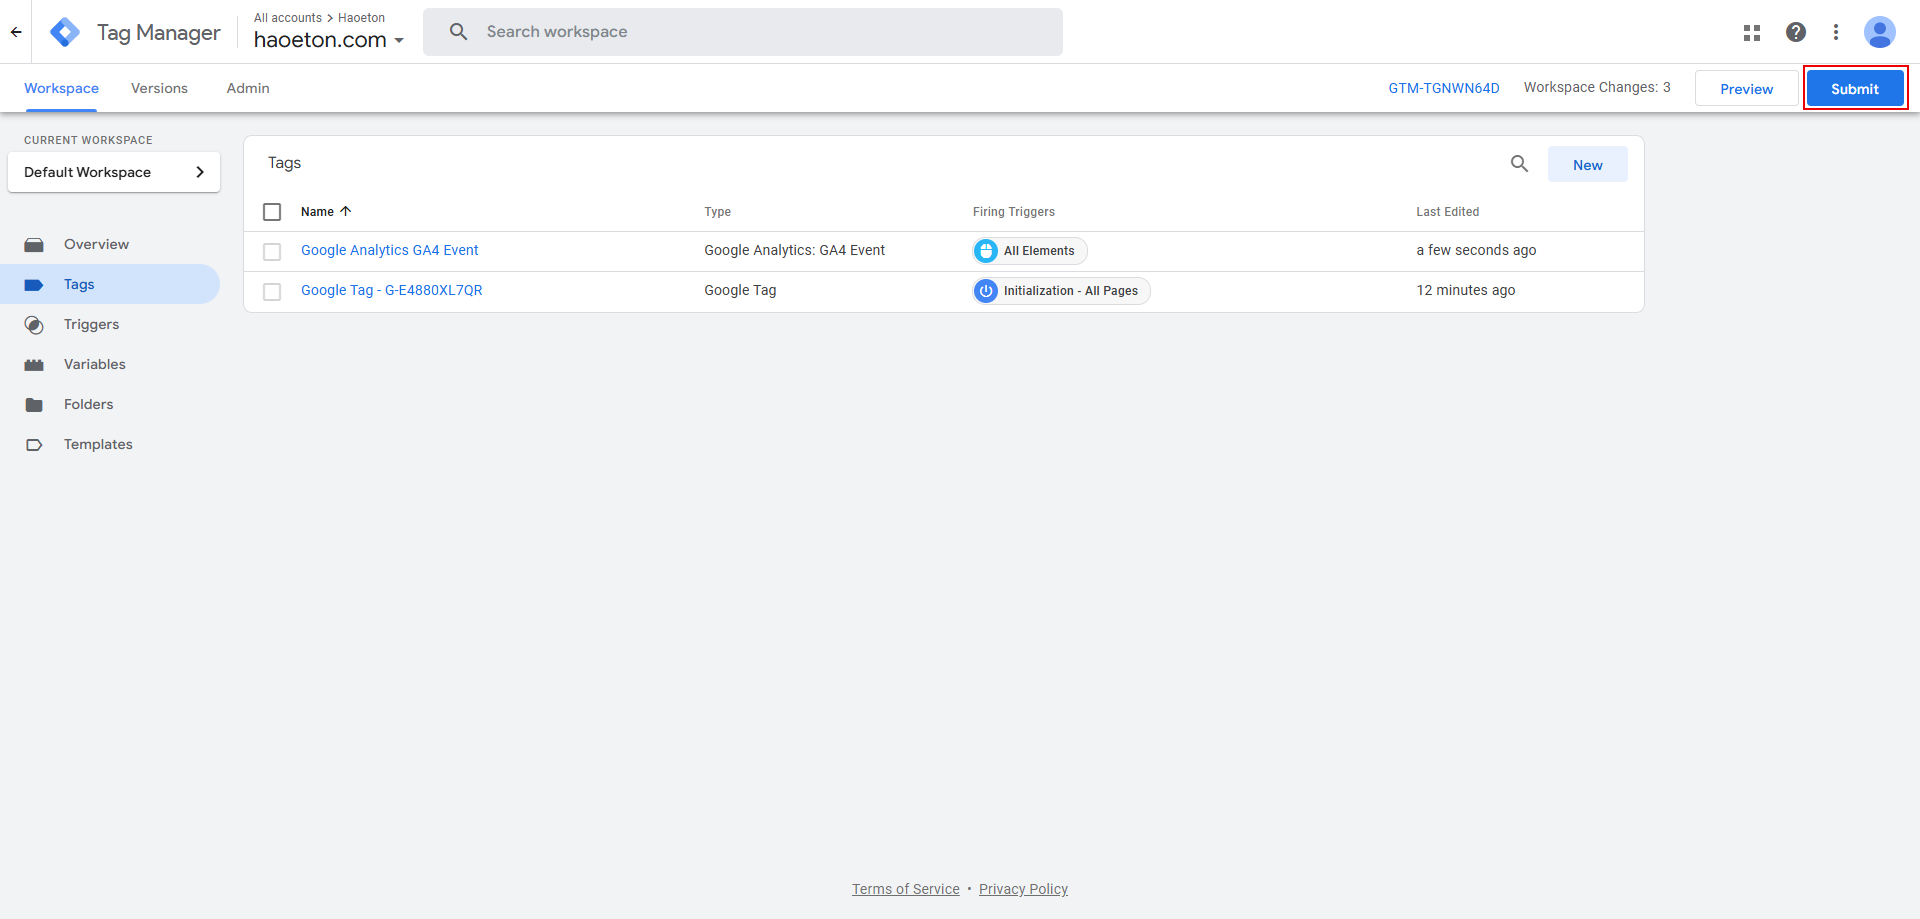Open the Google Tag - G-E4880XL7QR link
Screen dimensions: 1920x919
[391, 290]
